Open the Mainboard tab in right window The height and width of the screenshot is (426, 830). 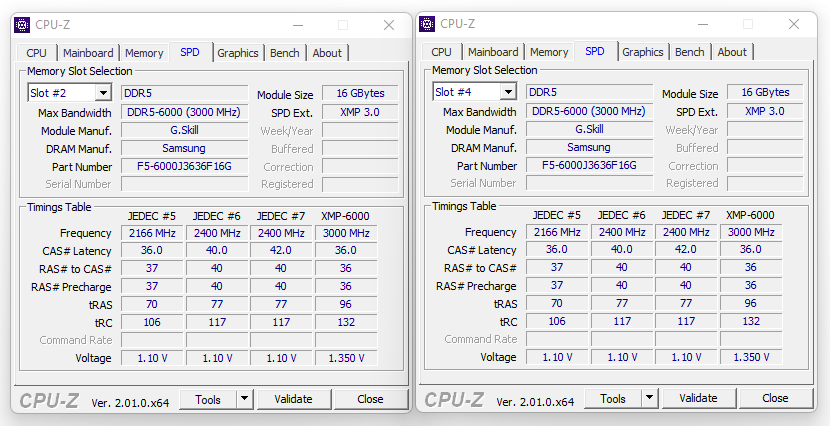pos(493,52)
